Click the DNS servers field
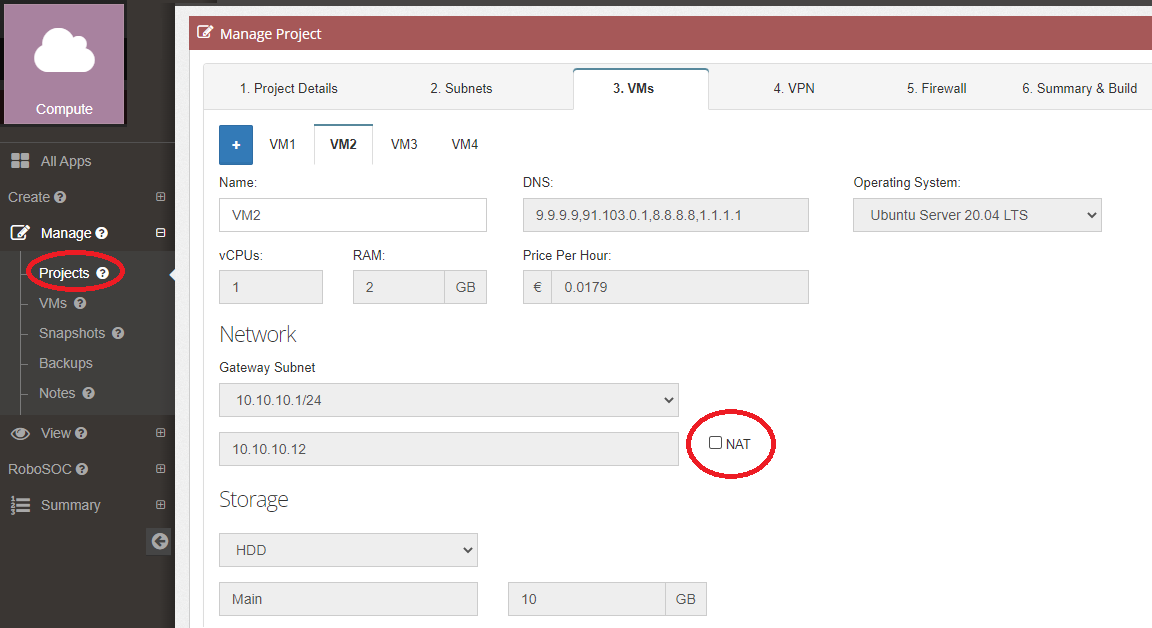This screenshot has width=1152, height=628. pyautogui.click(x=666, y=215)
